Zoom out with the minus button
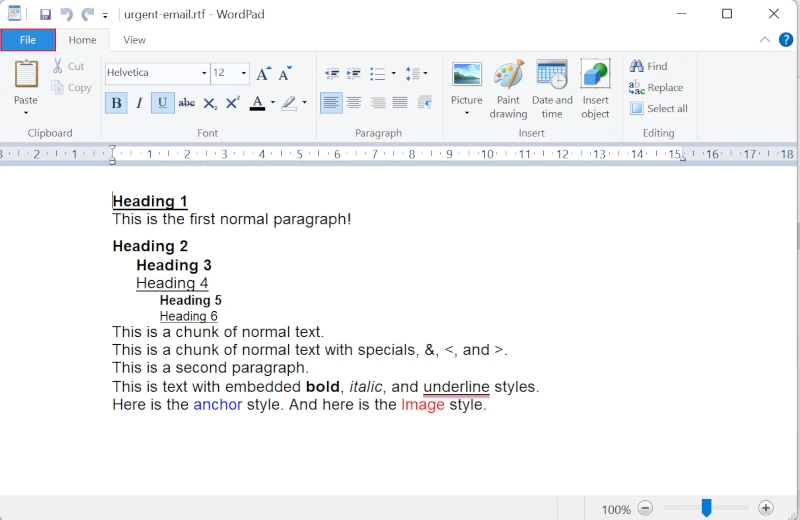800x520 pixels. pos(645,508)
